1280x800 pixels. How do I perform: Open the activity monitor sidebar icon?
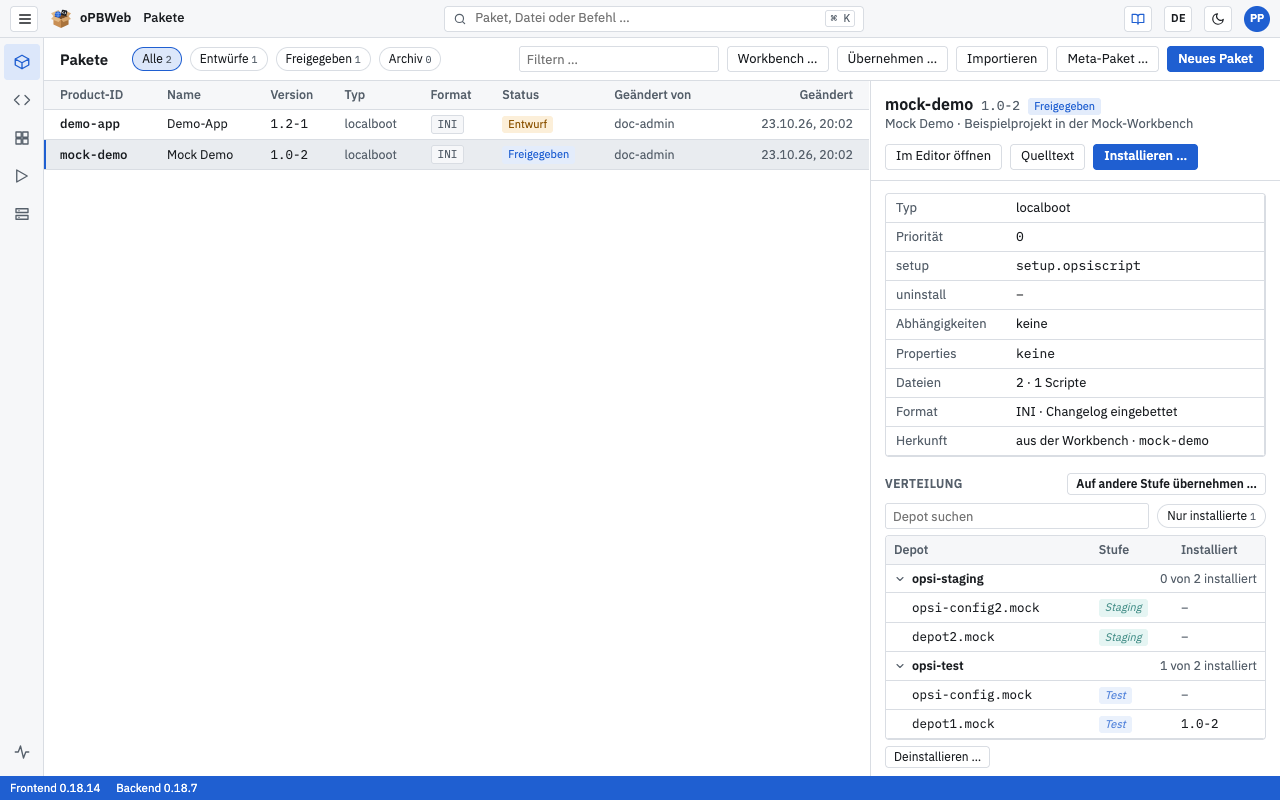click(x=22, y=752)
